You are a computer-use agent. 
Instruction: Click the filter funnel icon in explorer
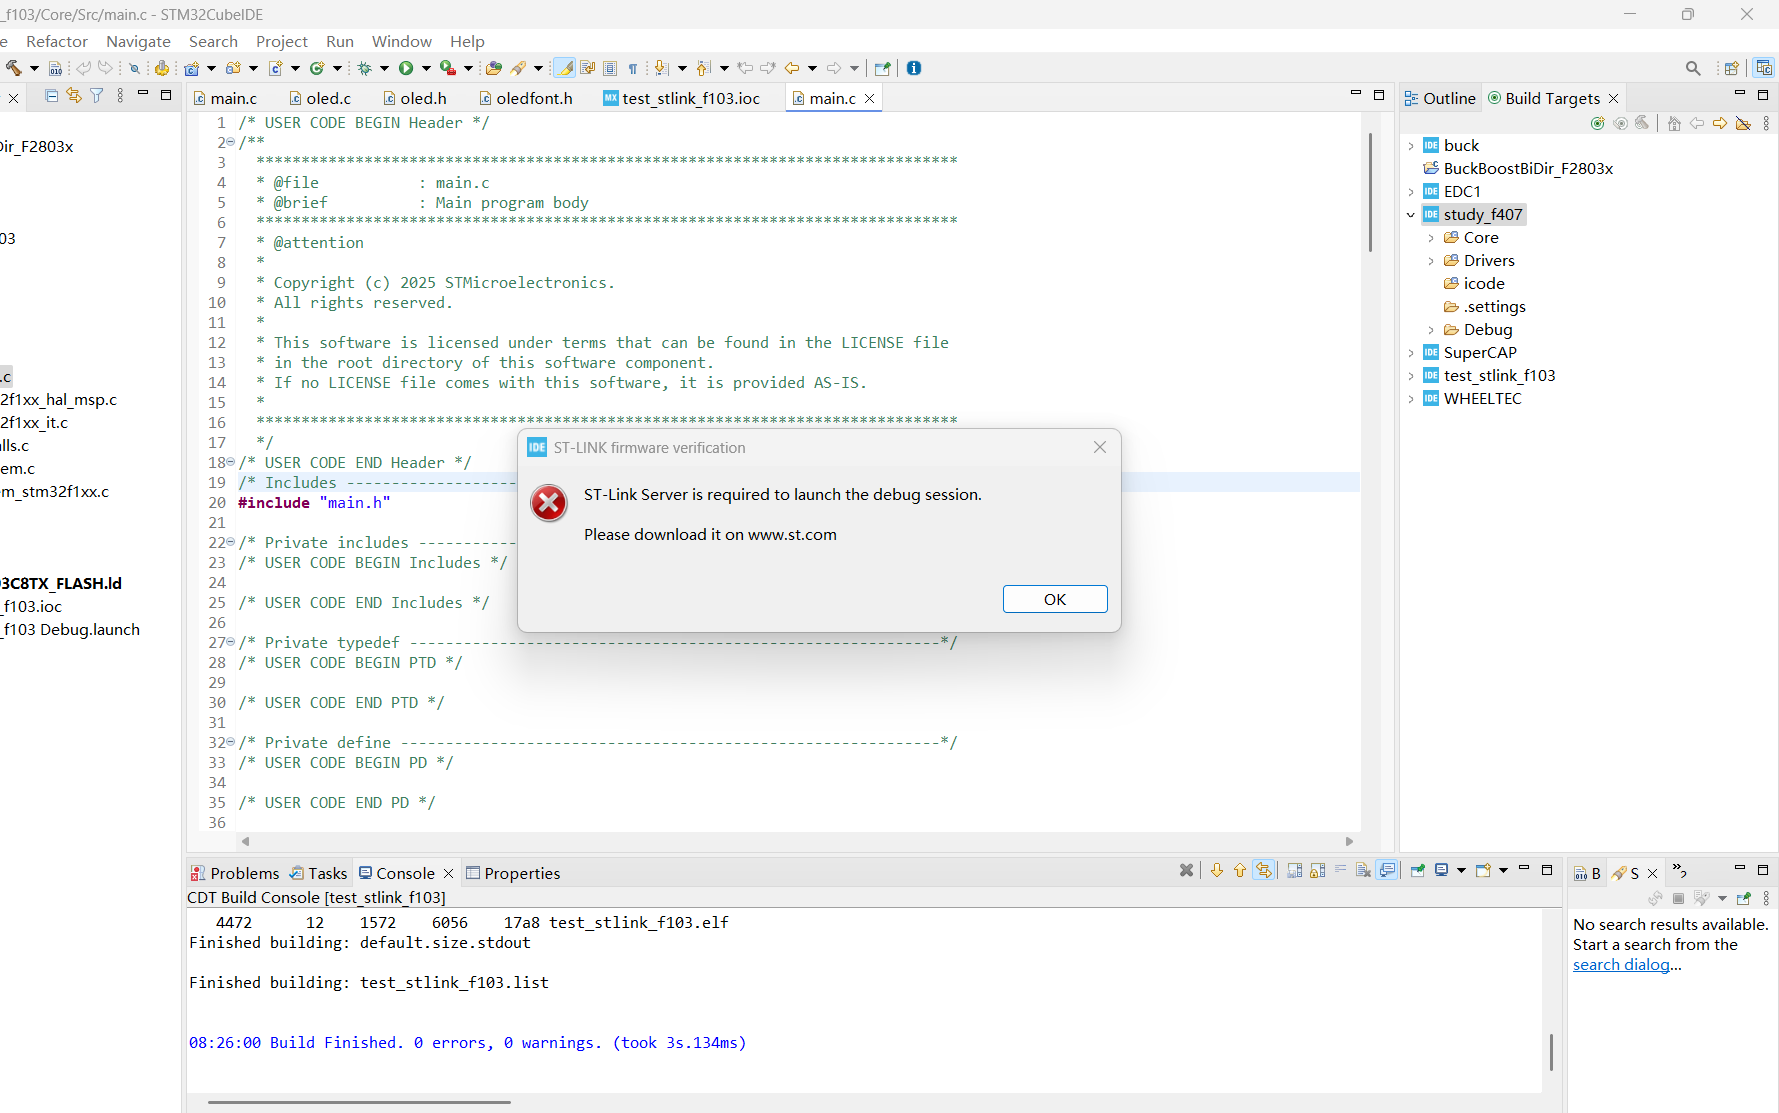[x=97, y=96]
